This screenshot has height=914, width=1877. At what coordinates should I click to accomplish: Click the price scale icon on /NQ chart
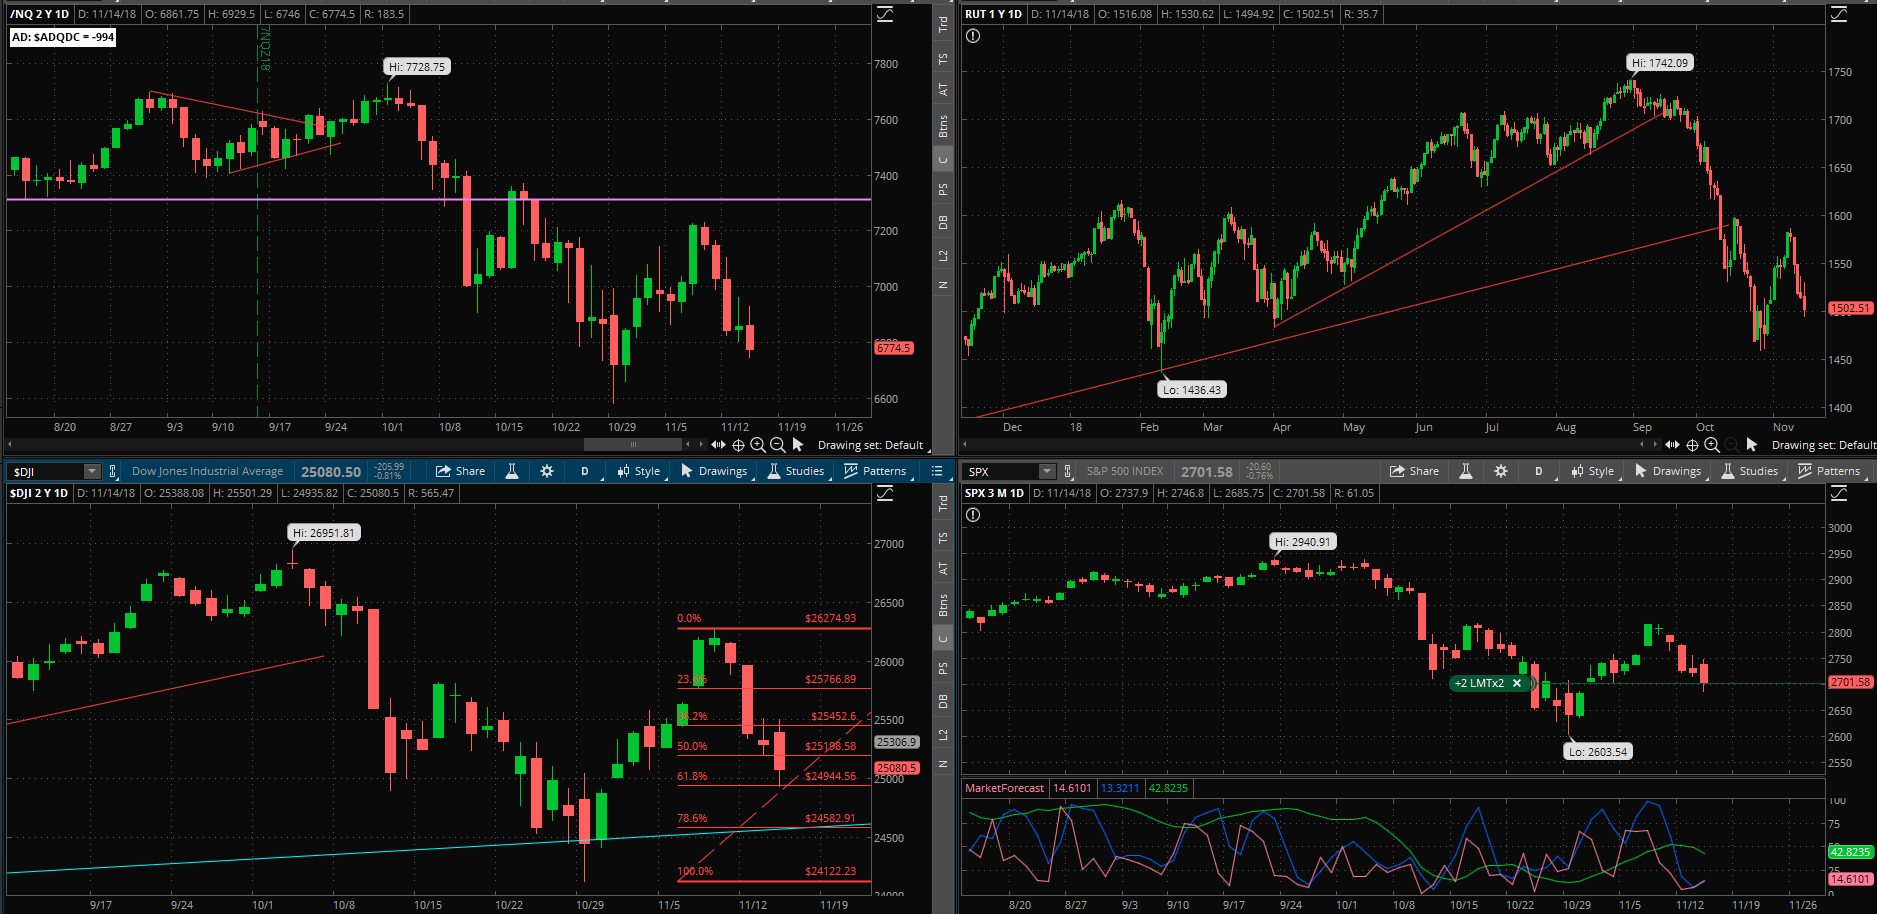(x=885, y=14)
